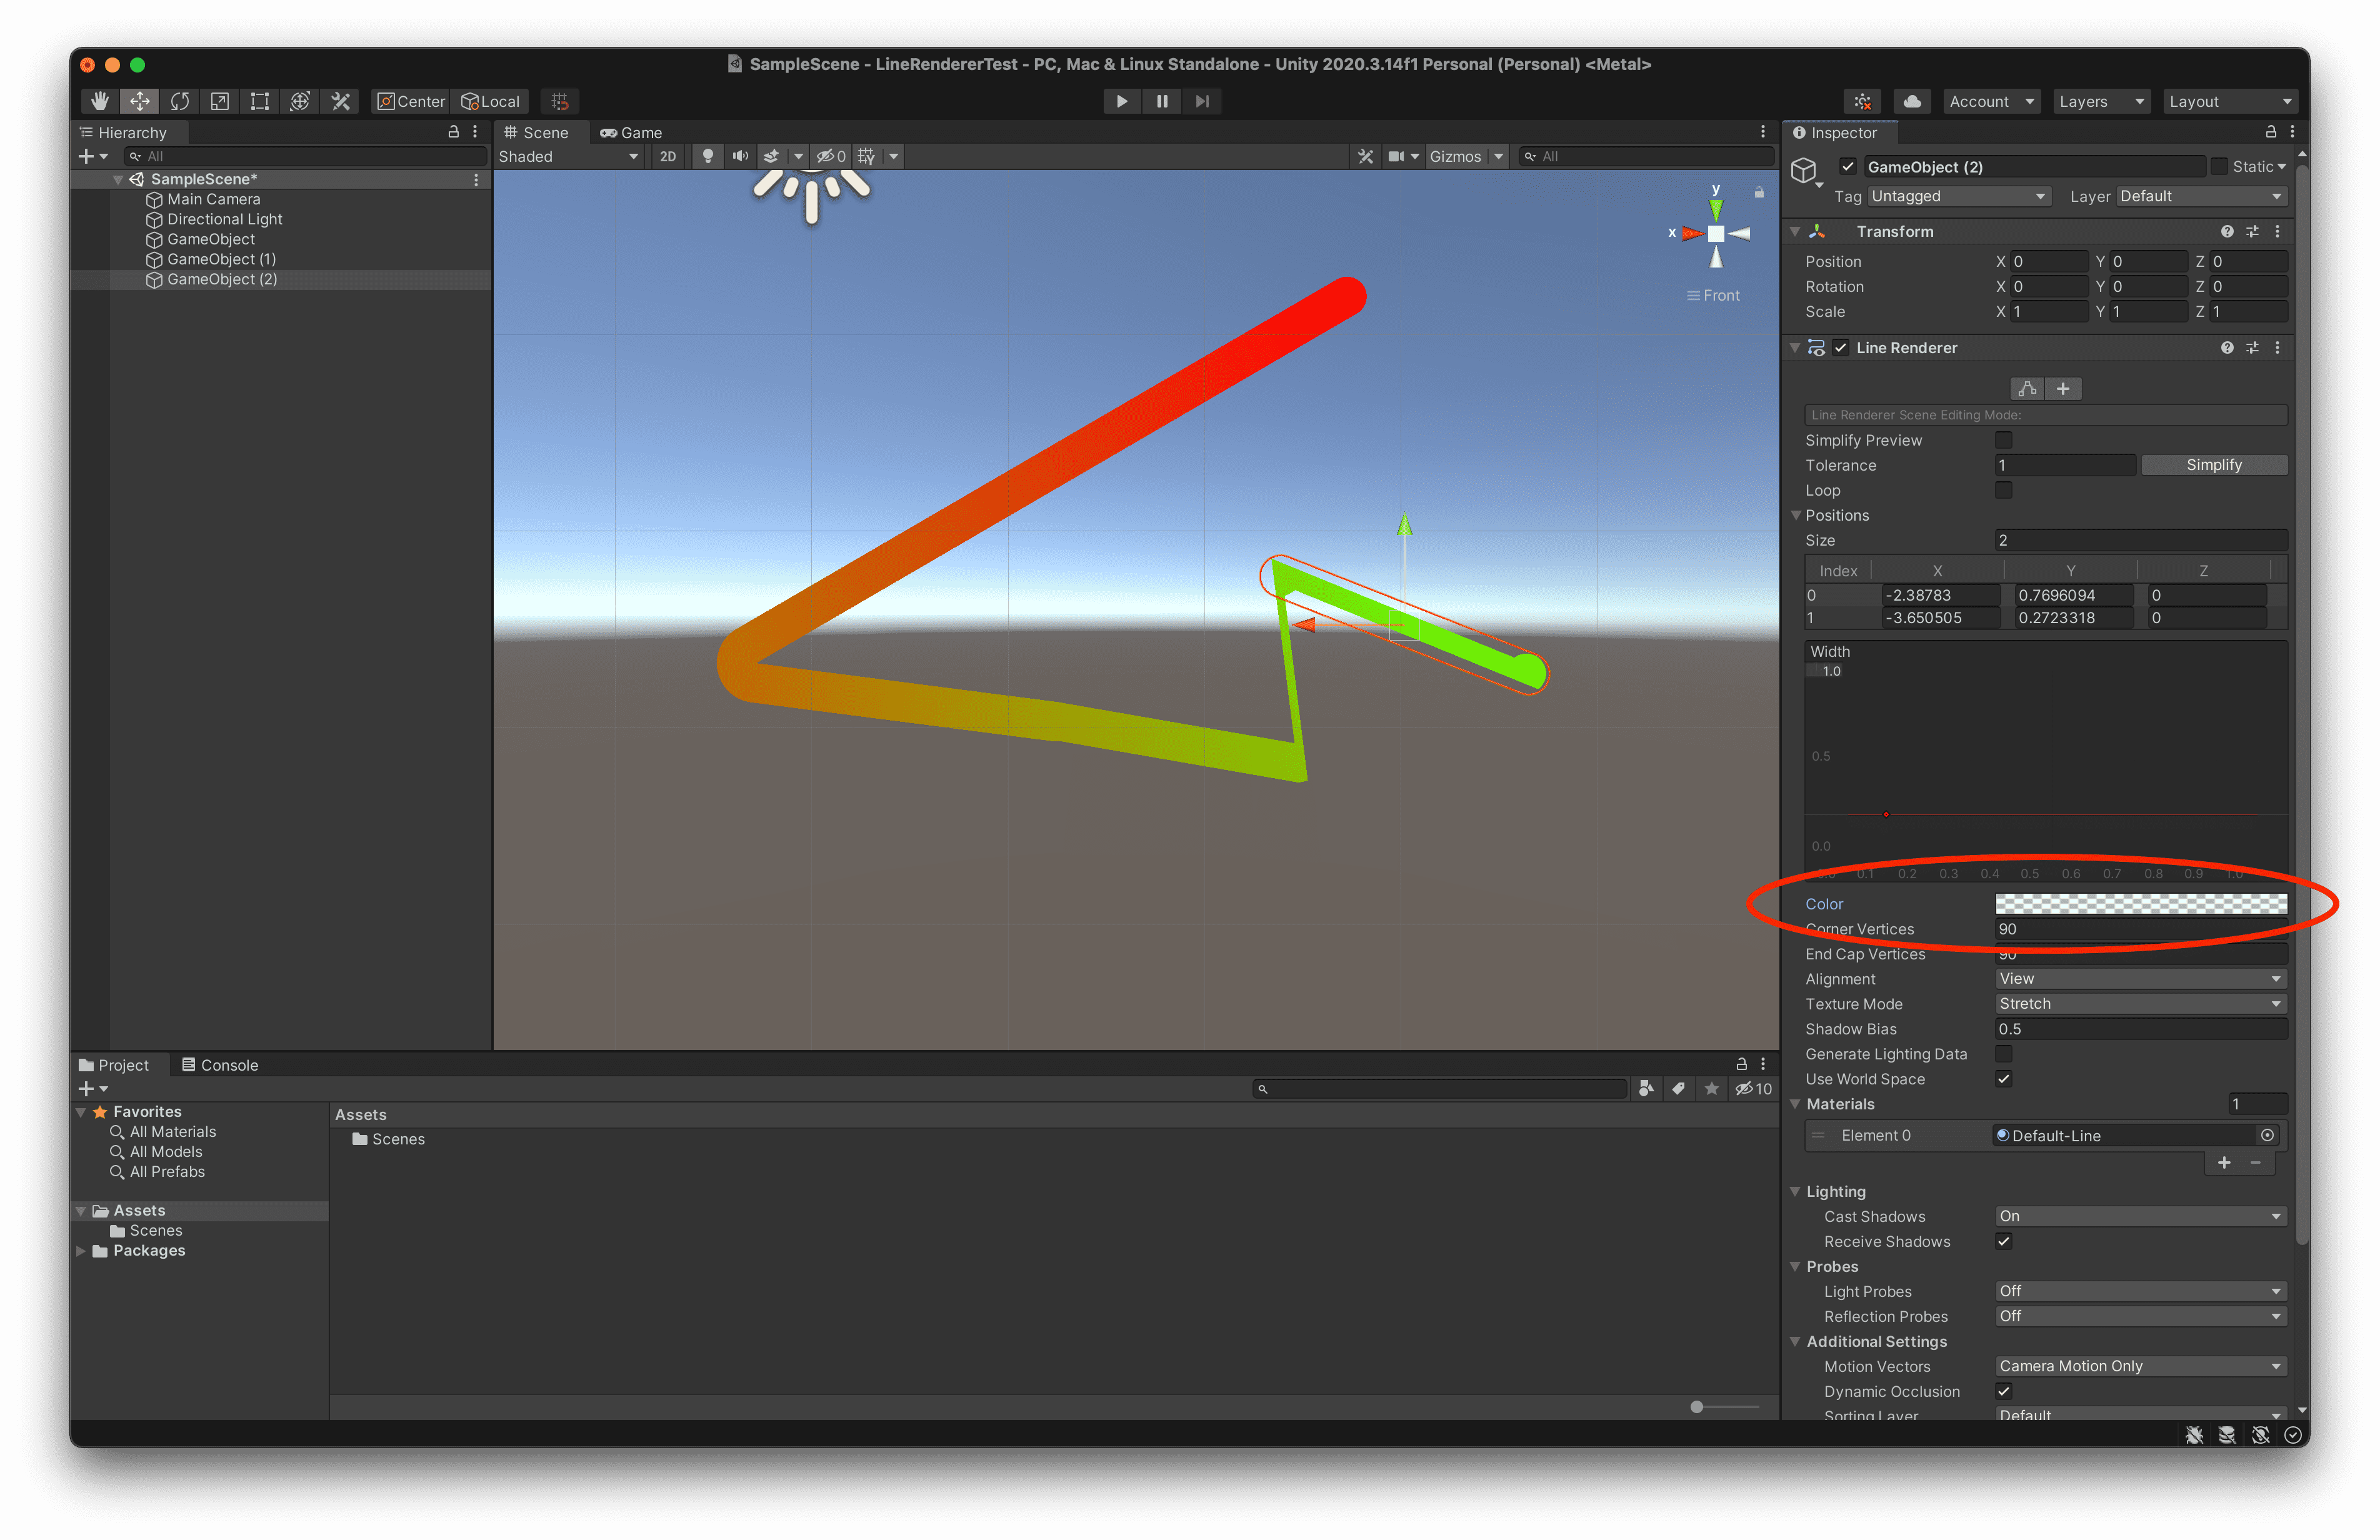Select the Rotate tool
Image resolution: width=2380 pixels, height=1540 pixels.
pyautogui.click(x=180, y=101)
